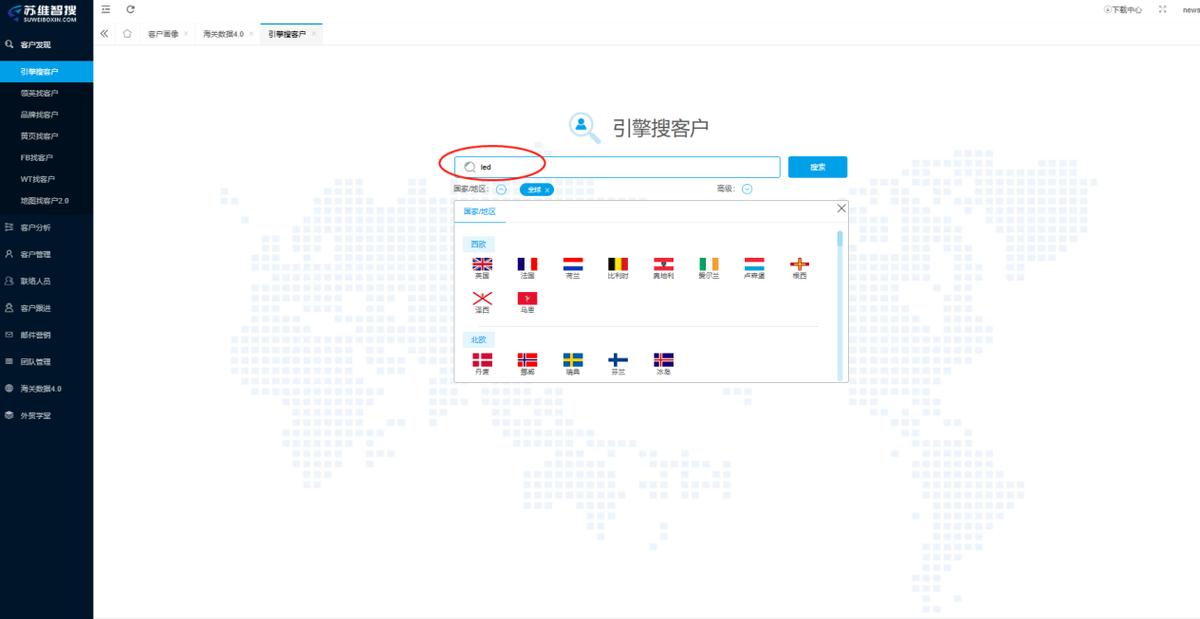Screen dimensions: 1200x619
Task: Select 地图找客户2.0 from sidebar
Action: [x=46, y=202]
